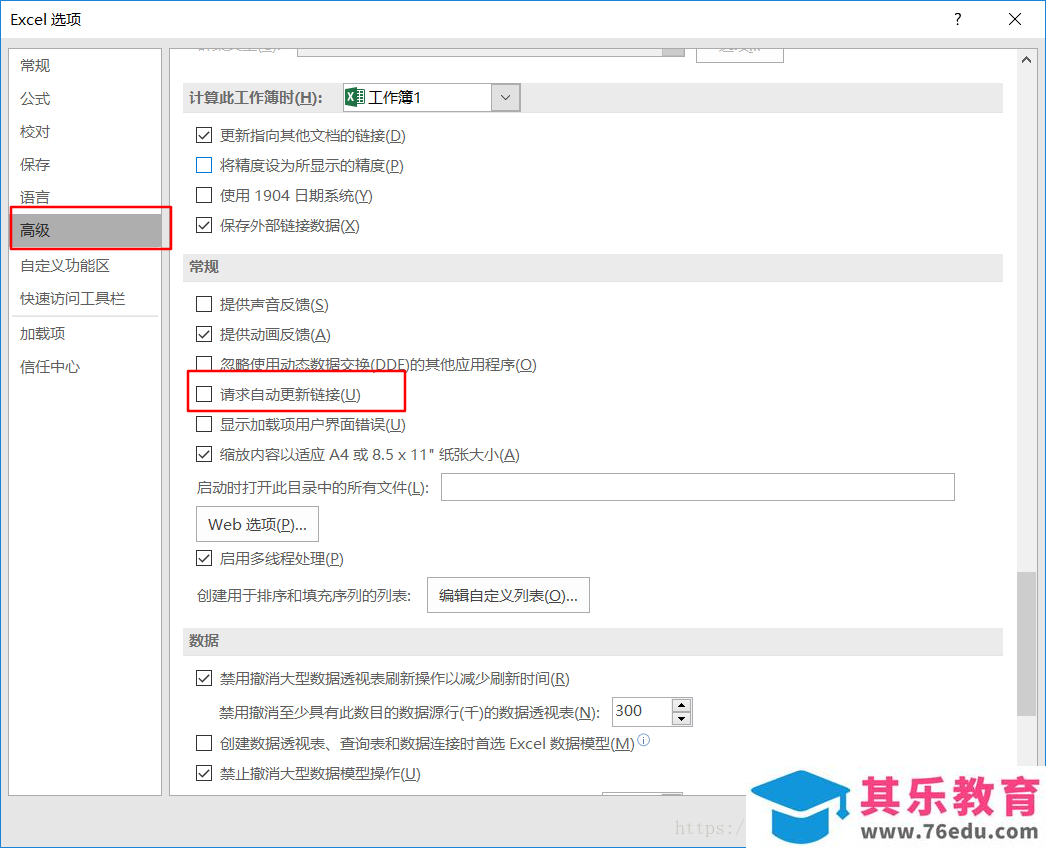
Task: Uncheck 更新指向其他文档的链接
Action: pyautogui.click(x=204, y=135)
